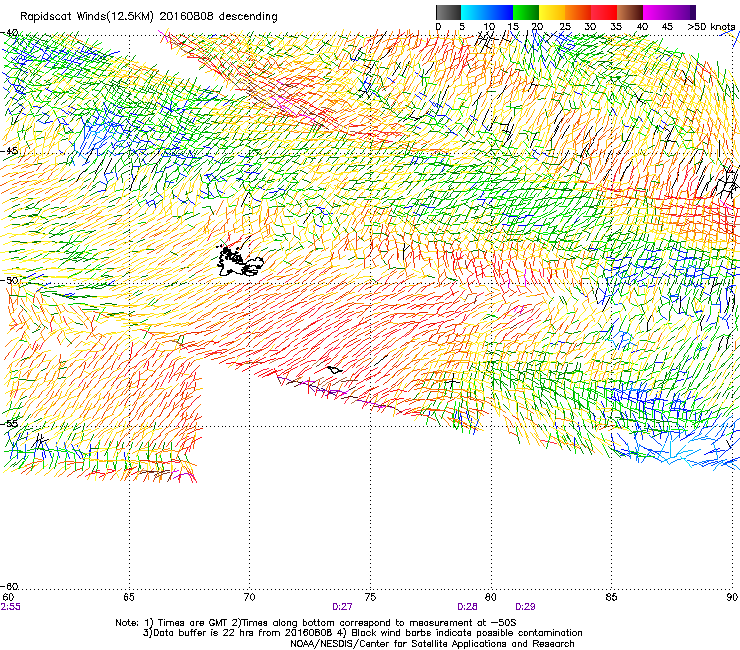Click the large black island outline near 70E
740x650 pixels.
coord(238,261)
